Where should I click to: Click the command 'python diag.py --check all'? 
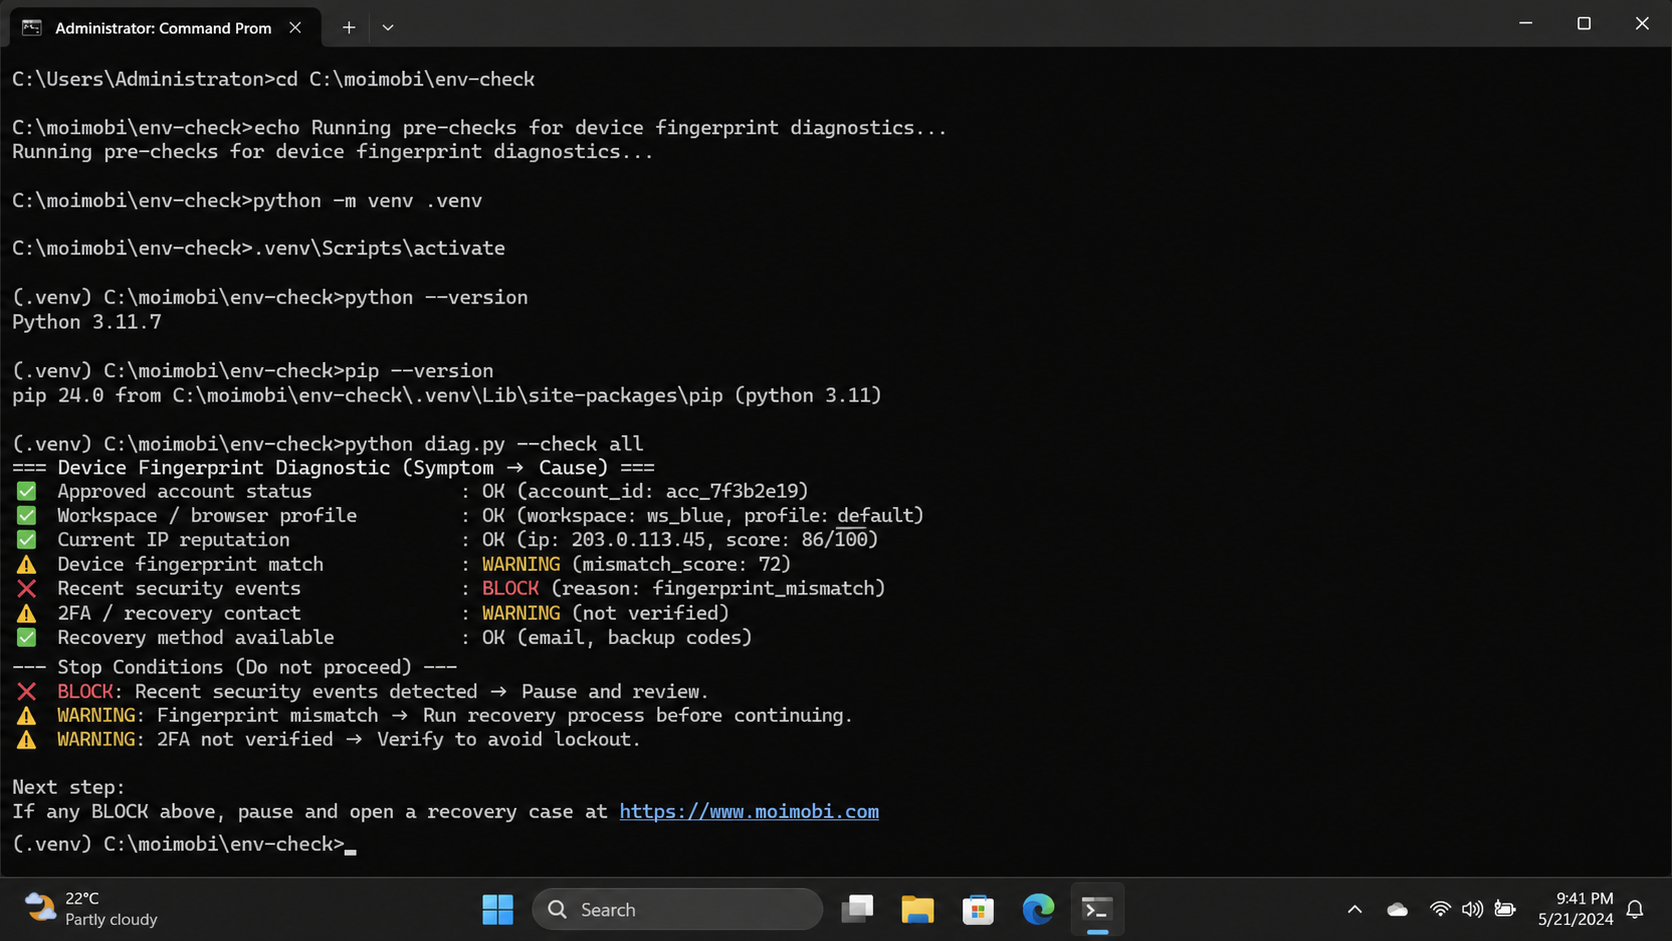tap(494, 444)
